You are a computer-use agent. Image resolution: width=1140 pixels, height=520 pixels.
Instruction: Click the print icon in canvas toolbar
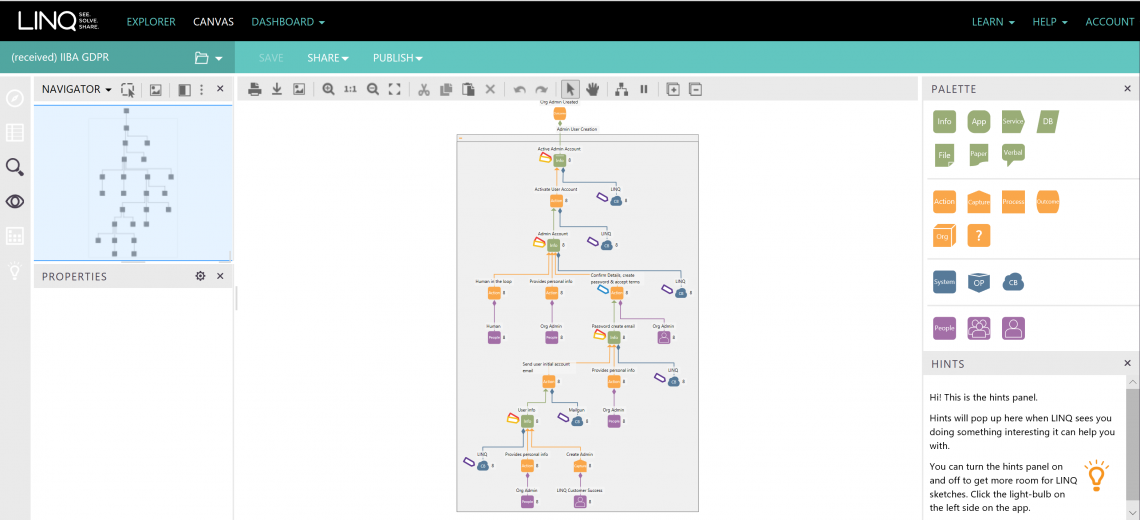(254, 89)
